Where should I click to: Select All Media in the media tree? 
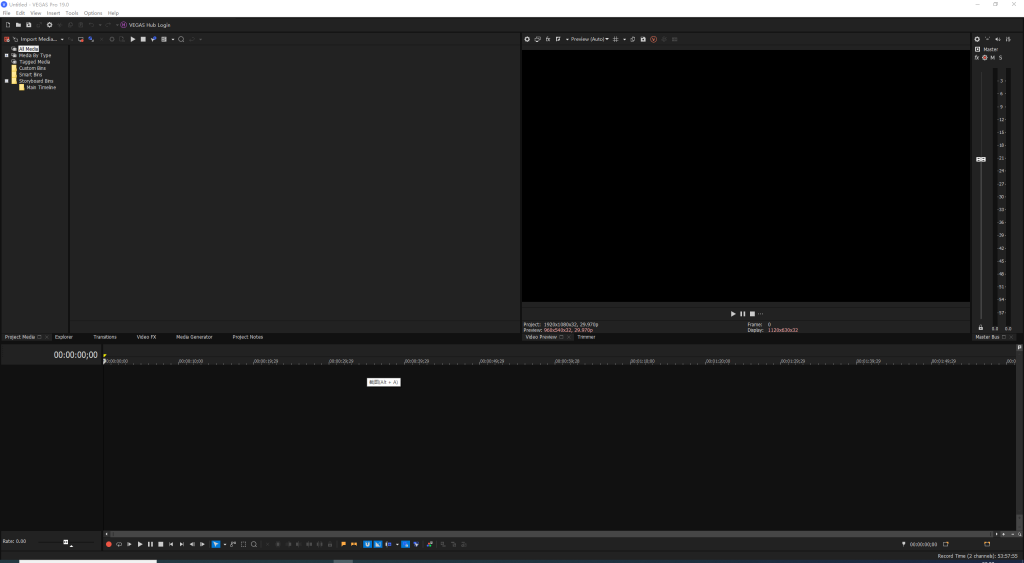click(29, 49)
